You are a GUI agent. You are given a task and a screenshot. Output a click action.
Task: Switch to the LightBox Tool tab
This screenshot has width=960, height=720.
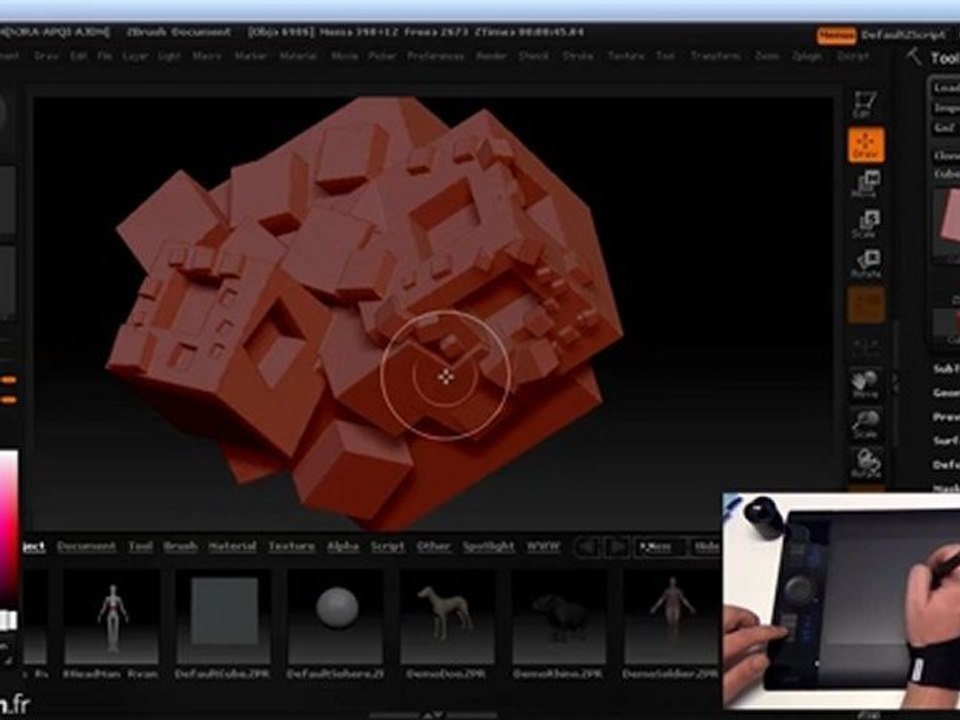click(x=140, y=546)
